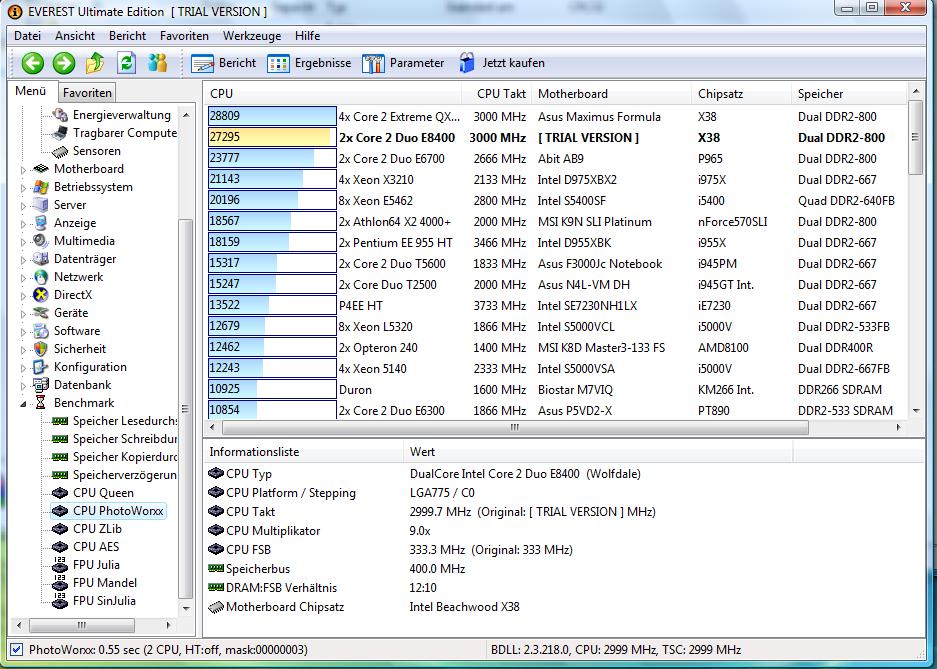Viewport: 937px width, 669px height.
Task: Select the Datenträger drive icon
Action: tap(41, 259)
